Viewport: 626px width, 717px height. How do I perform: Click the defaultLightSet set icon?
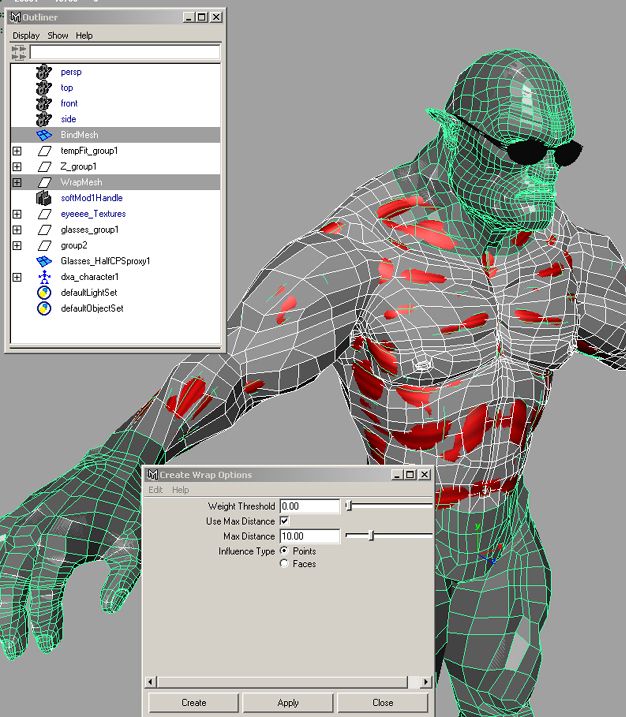(x=43, y=293)
